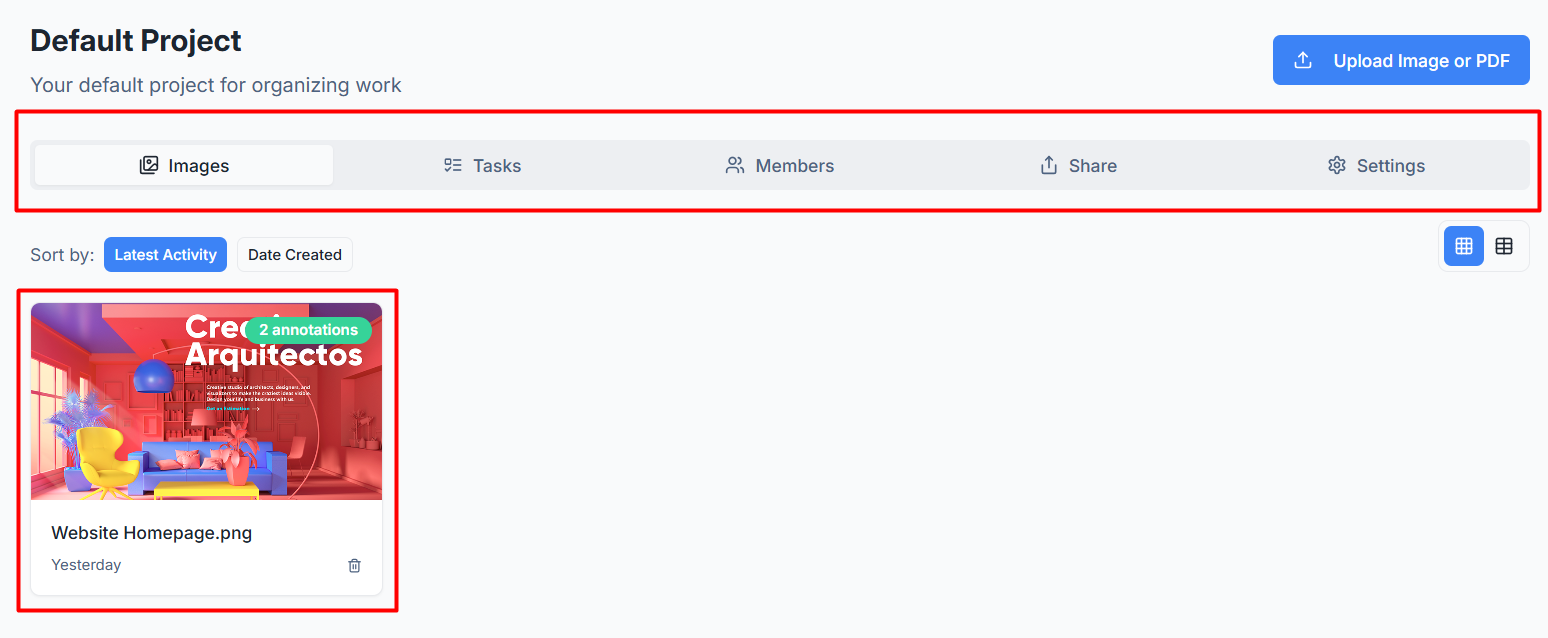This screenshot has width=1548, height=638.
Task: Sort images by Latest Activity
Action: tap(165, 254)
